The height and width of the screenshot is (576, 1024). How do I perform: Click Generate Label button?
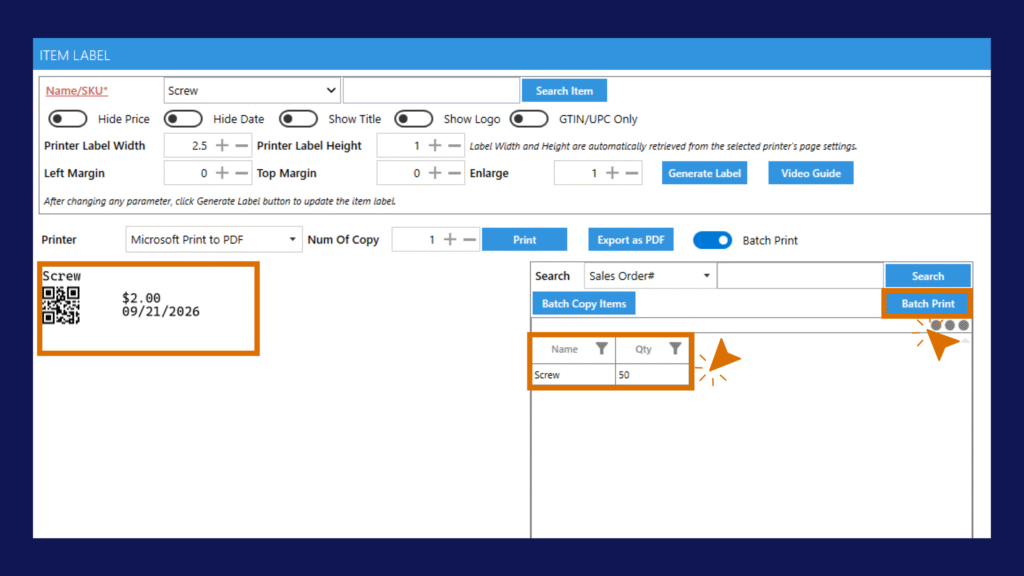coord(704,173)
